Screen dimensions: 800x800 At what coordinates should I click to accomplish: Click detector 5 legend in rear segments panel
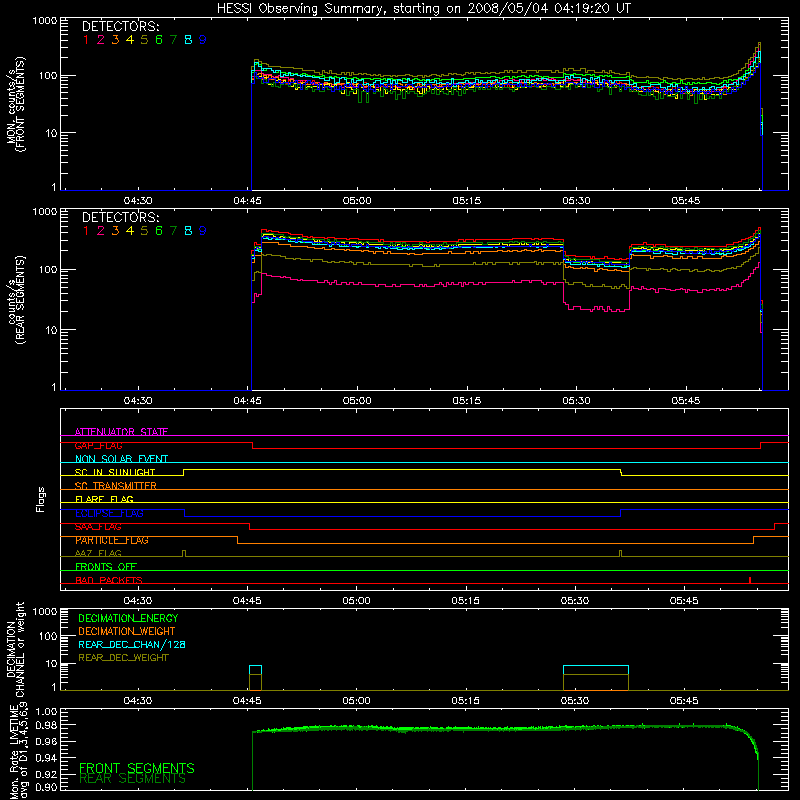pos(144,231)
